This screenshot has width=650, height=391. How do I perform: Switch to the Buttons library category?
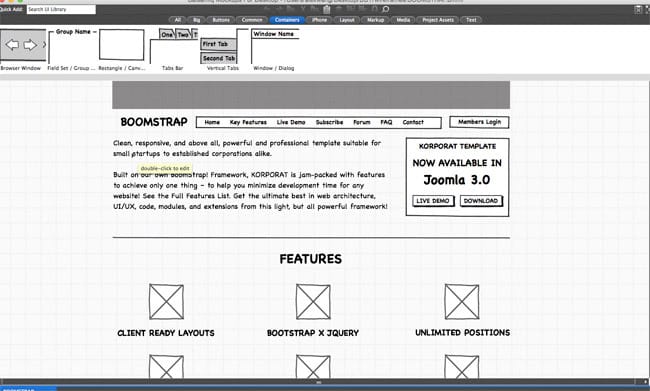coord(221,20)
